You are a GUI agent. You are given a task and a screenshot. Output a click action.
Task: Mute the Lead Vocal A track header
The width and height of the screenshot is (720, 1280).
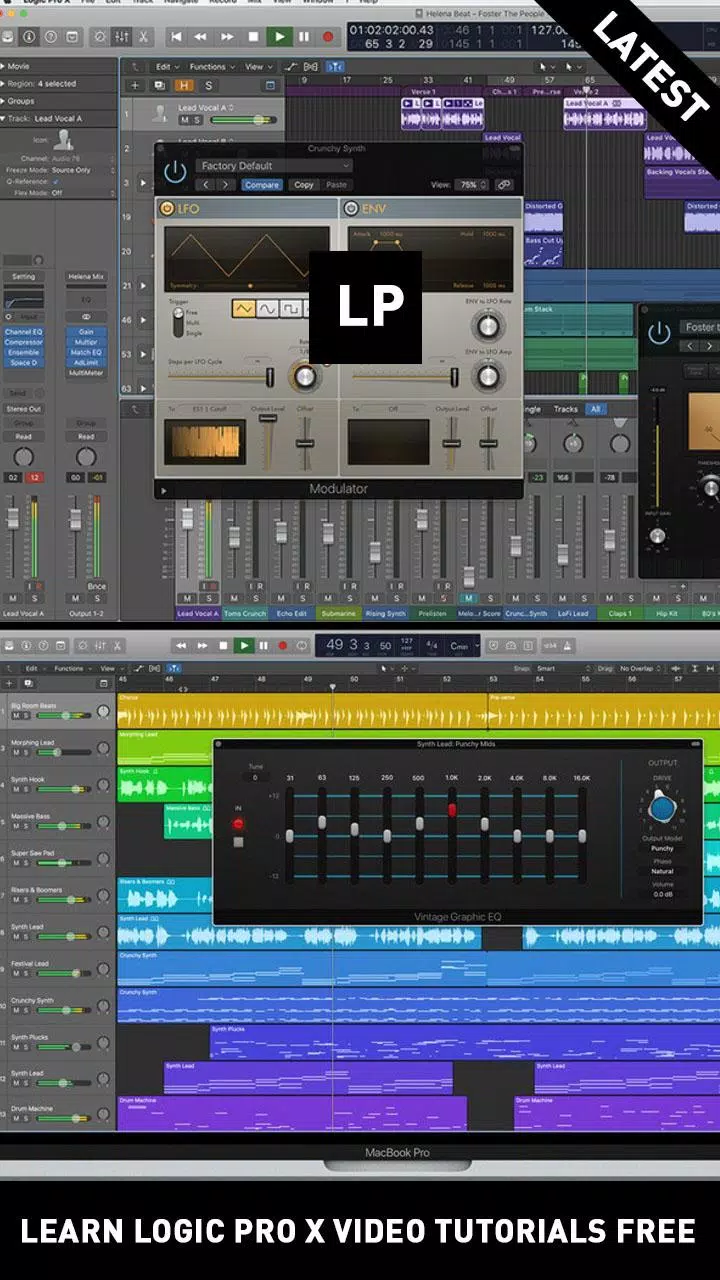point(184,119)
